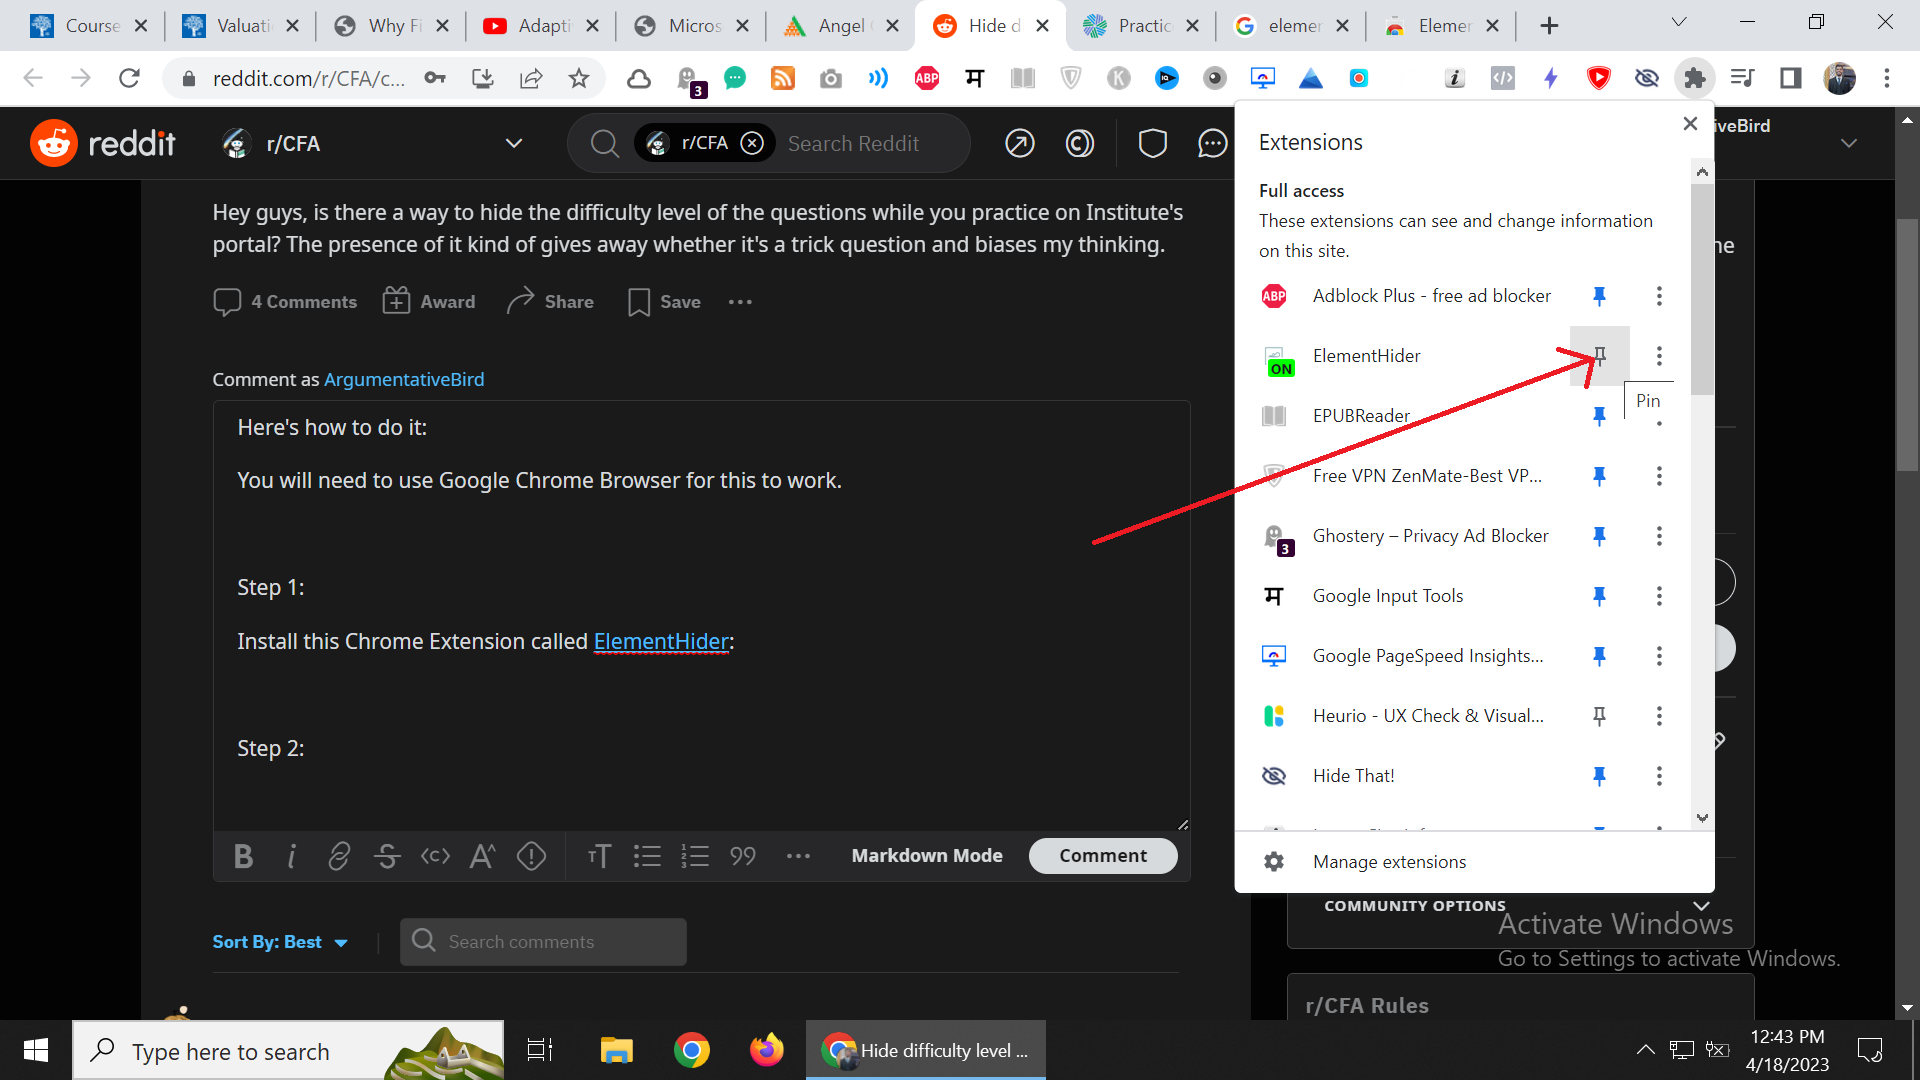Open the r/CFA community dropdown
The height and width of the screenshot is (1080, 1920).
pyautogui.click(x=513, y=144)
